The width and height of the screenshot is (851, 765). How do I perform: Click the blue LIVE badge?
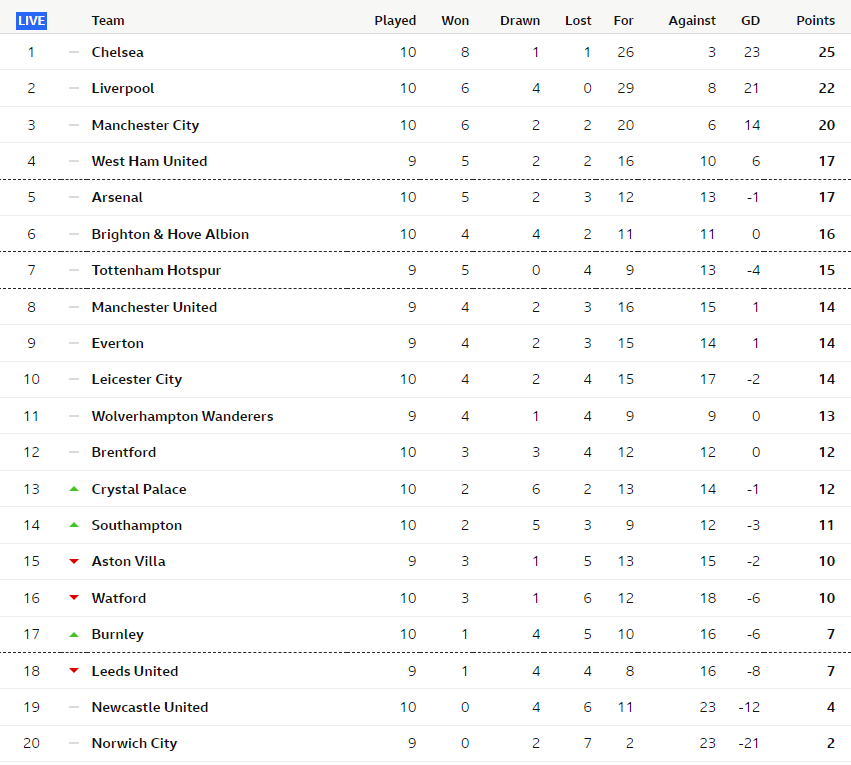(x=31, y=21)
